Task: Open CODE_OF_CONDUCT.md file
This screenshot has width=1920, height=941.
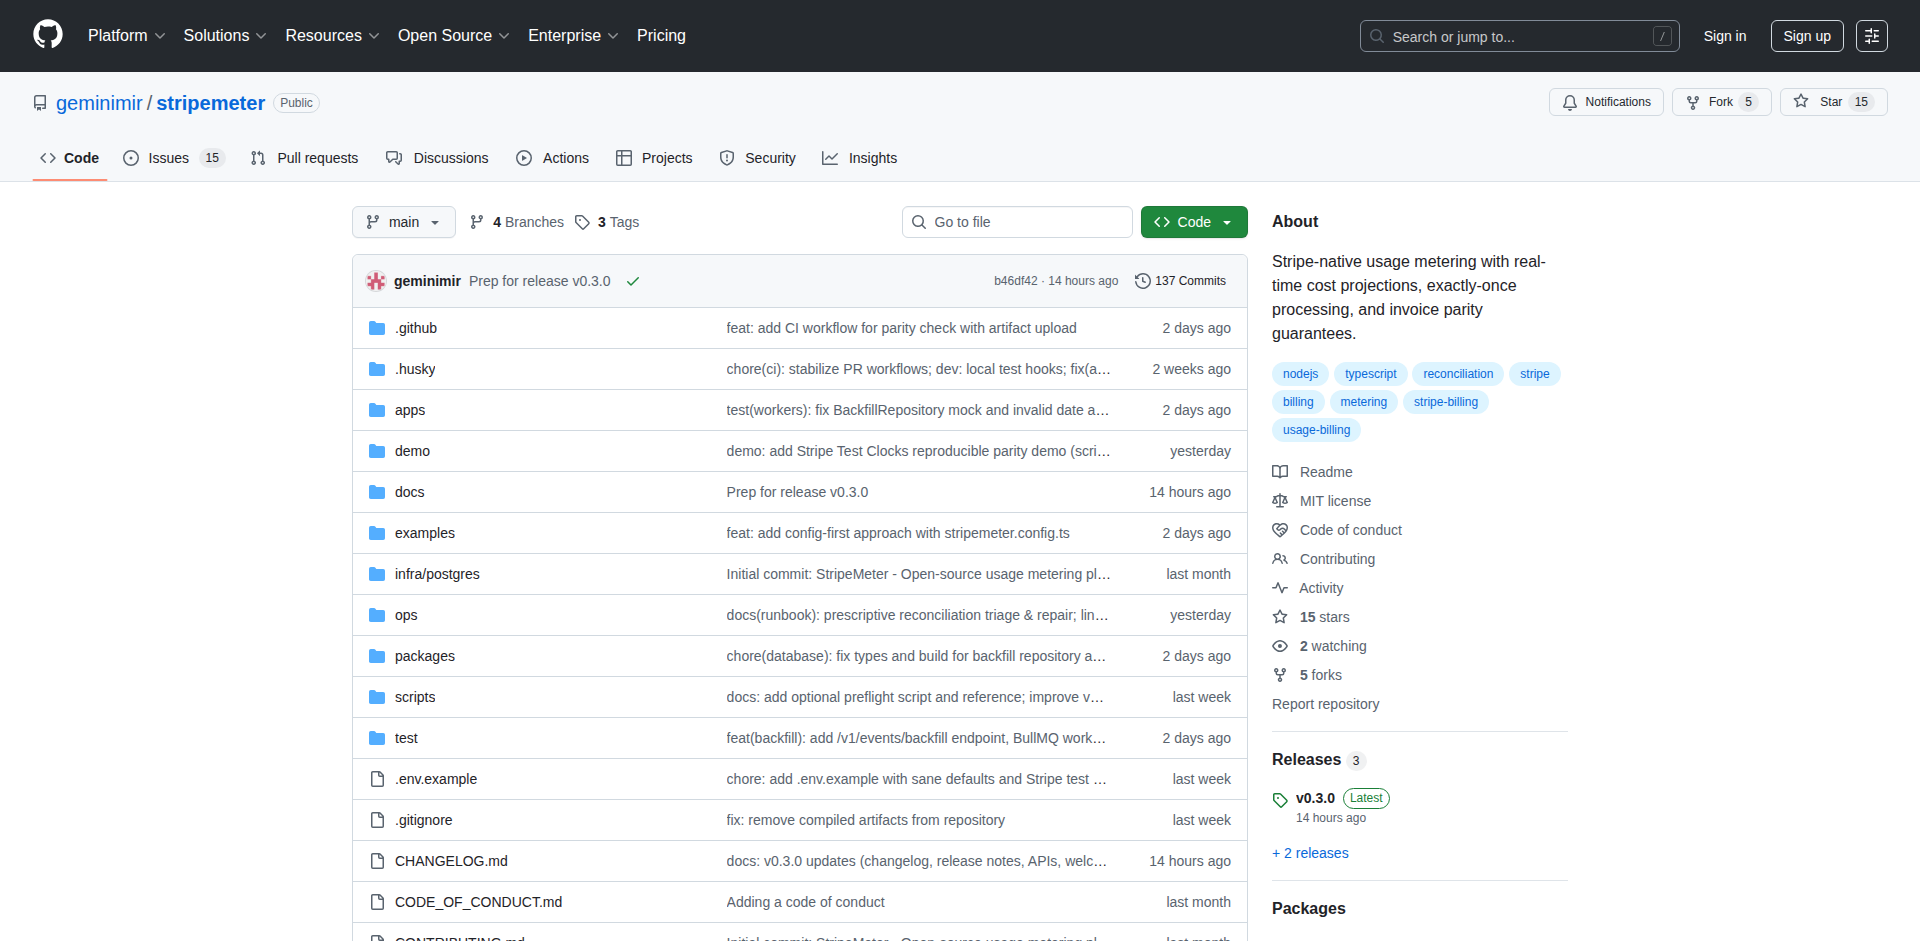Action: (478, 902)
